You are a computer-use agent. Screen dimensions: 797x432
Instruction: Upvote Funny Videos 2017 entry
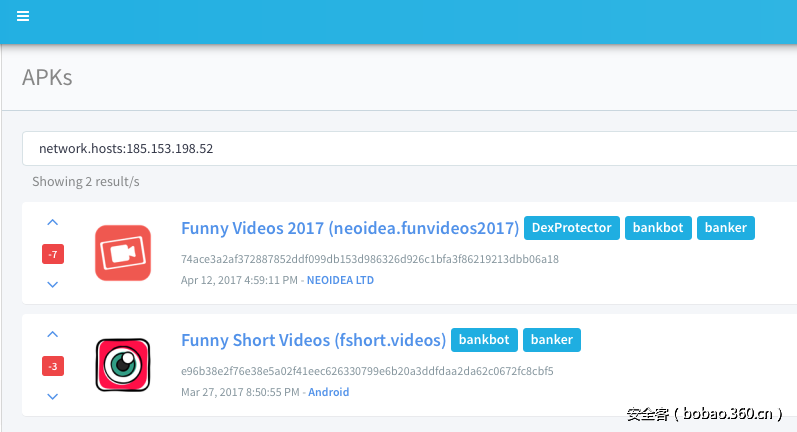[53, 223]
